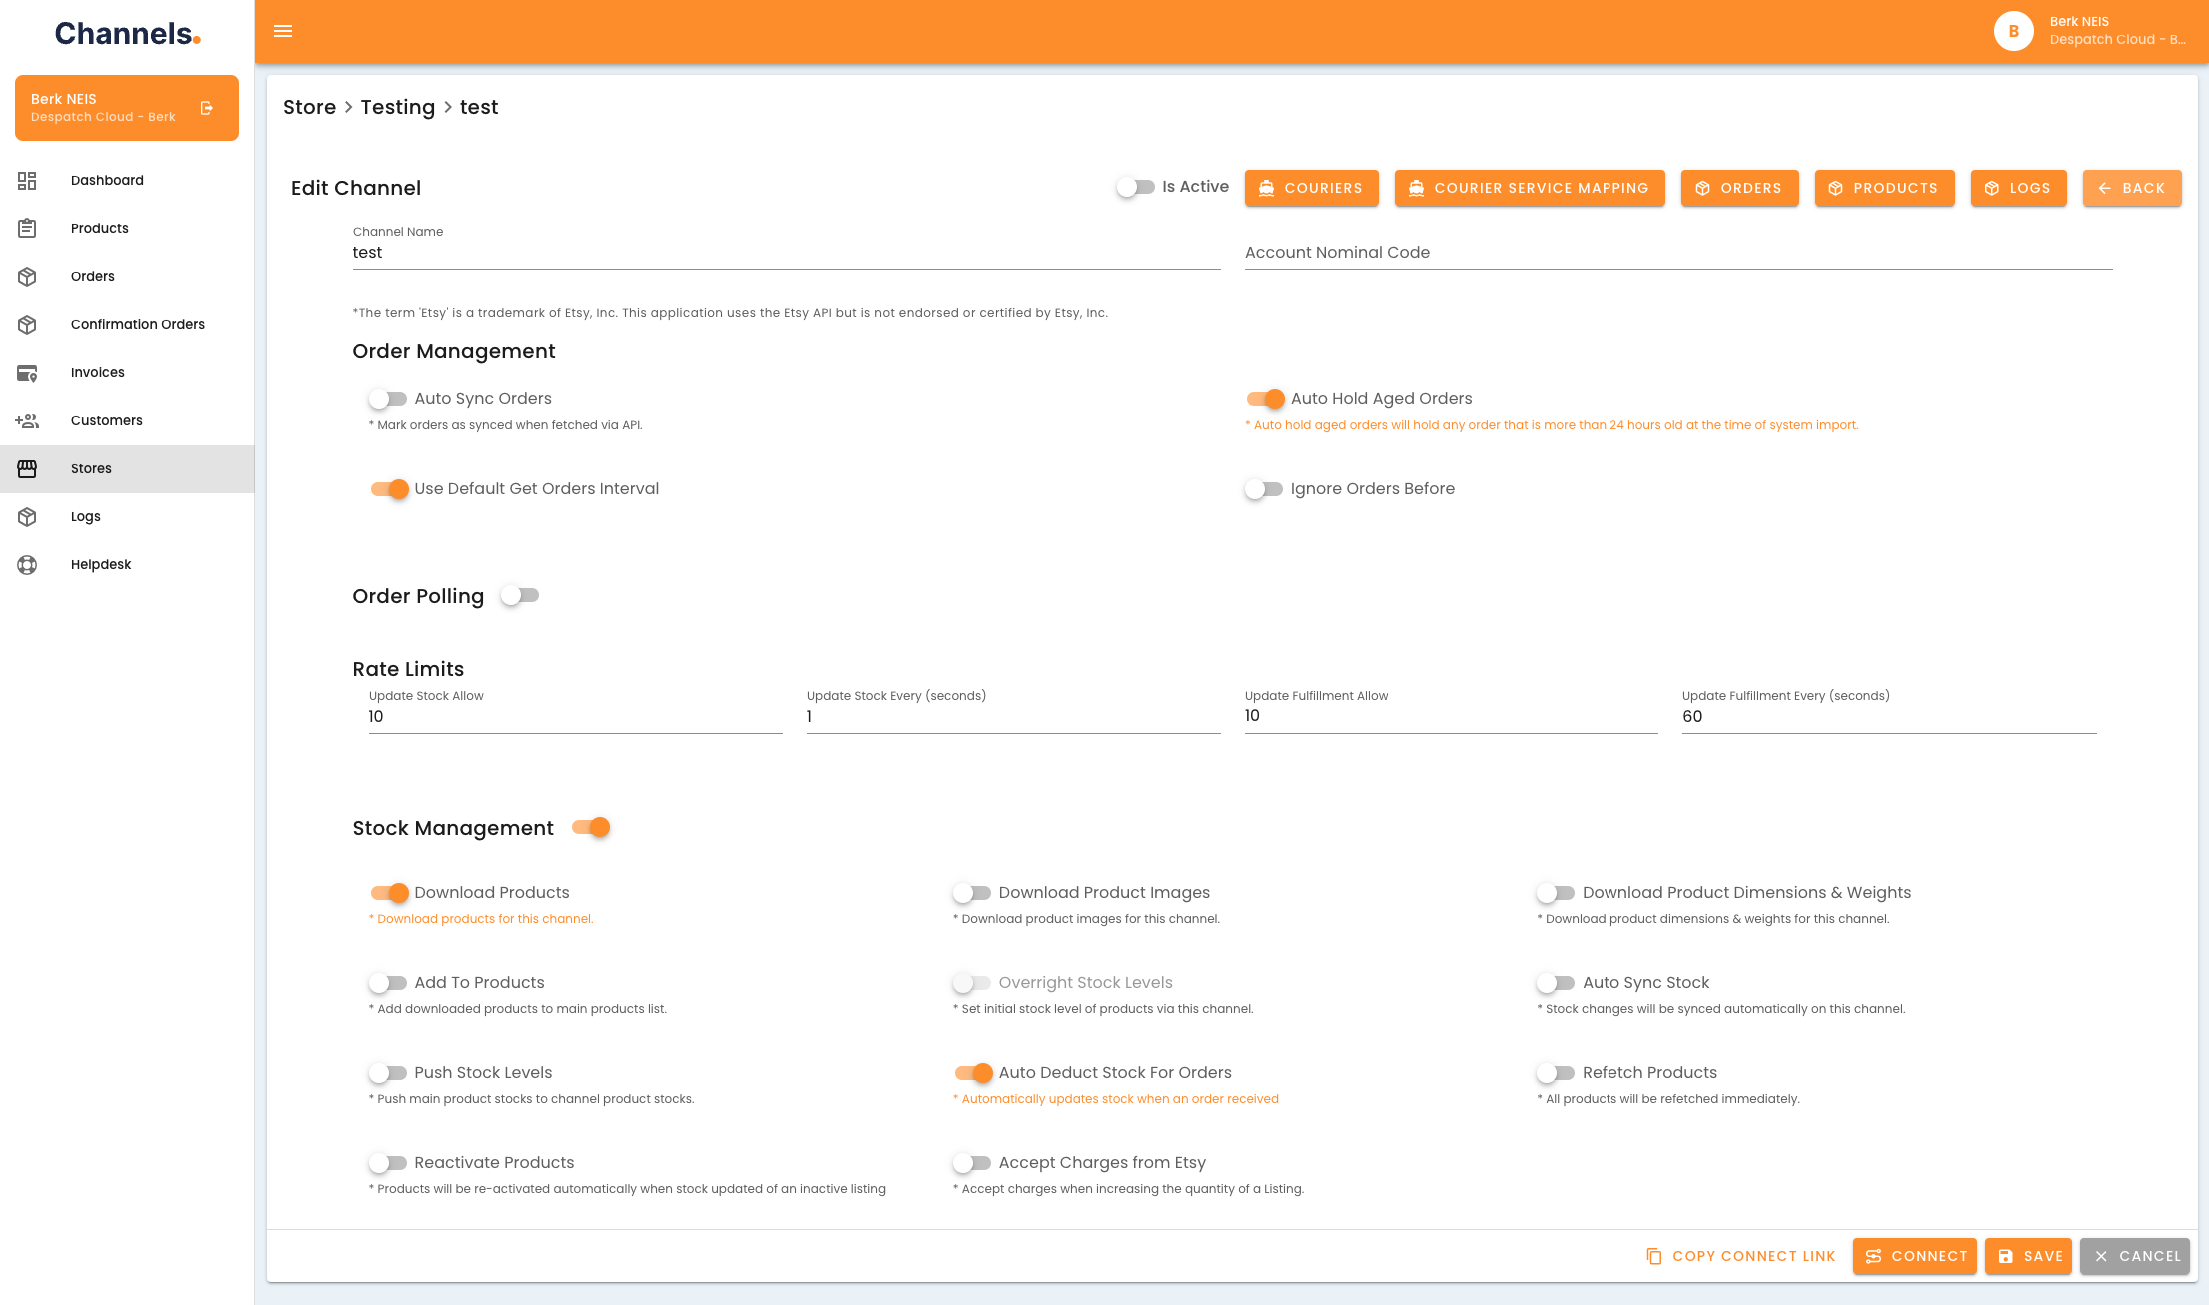Click the Invoices card icon in sidebar
The height and width of the screenshot is (1305, 2209).
pos(27,373)
